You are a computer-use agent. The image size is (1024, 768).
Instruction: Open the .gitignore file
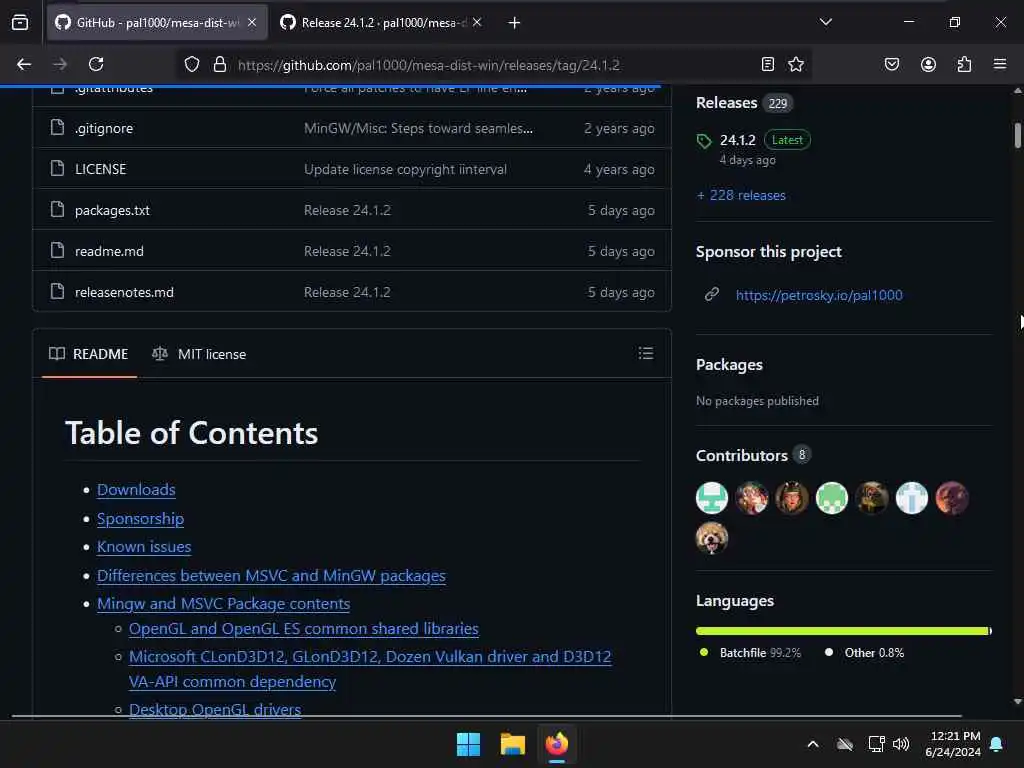pyautogui.click(x=104, y=129)
